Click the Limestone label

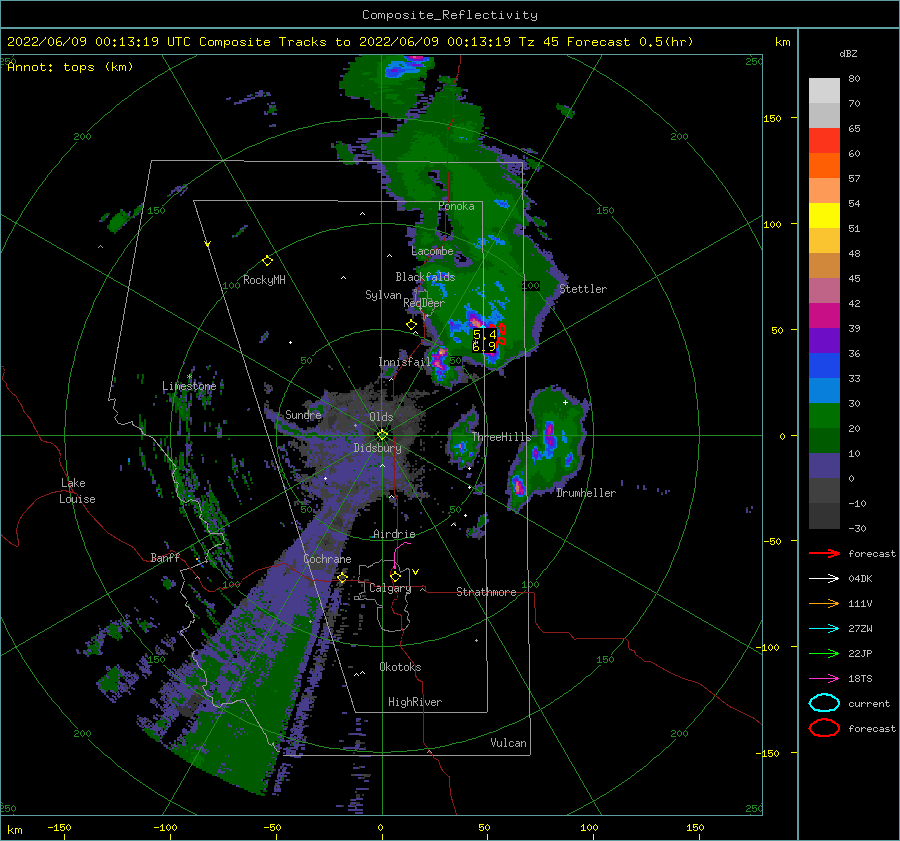(189, 386)
